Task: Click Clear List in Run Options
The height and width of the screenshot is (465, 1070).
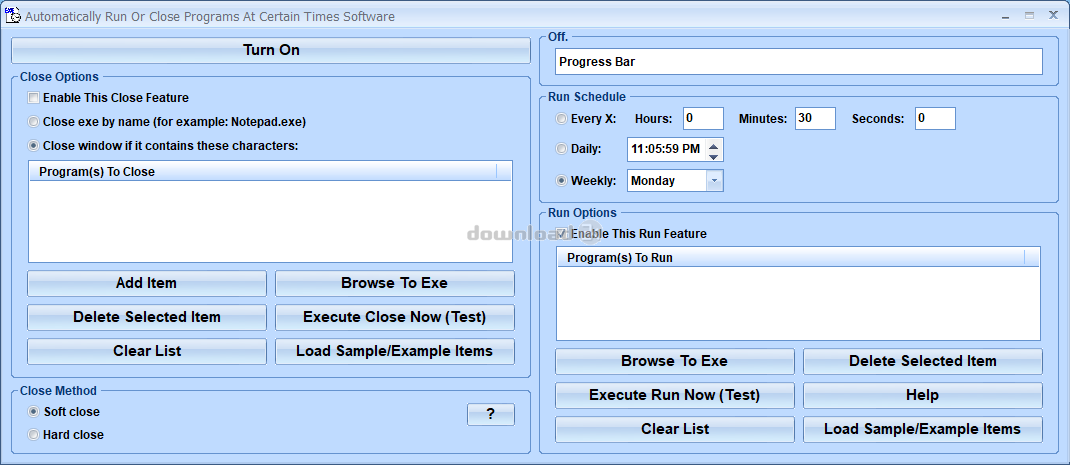Action: pyautogui.click(x=674, y=429)
